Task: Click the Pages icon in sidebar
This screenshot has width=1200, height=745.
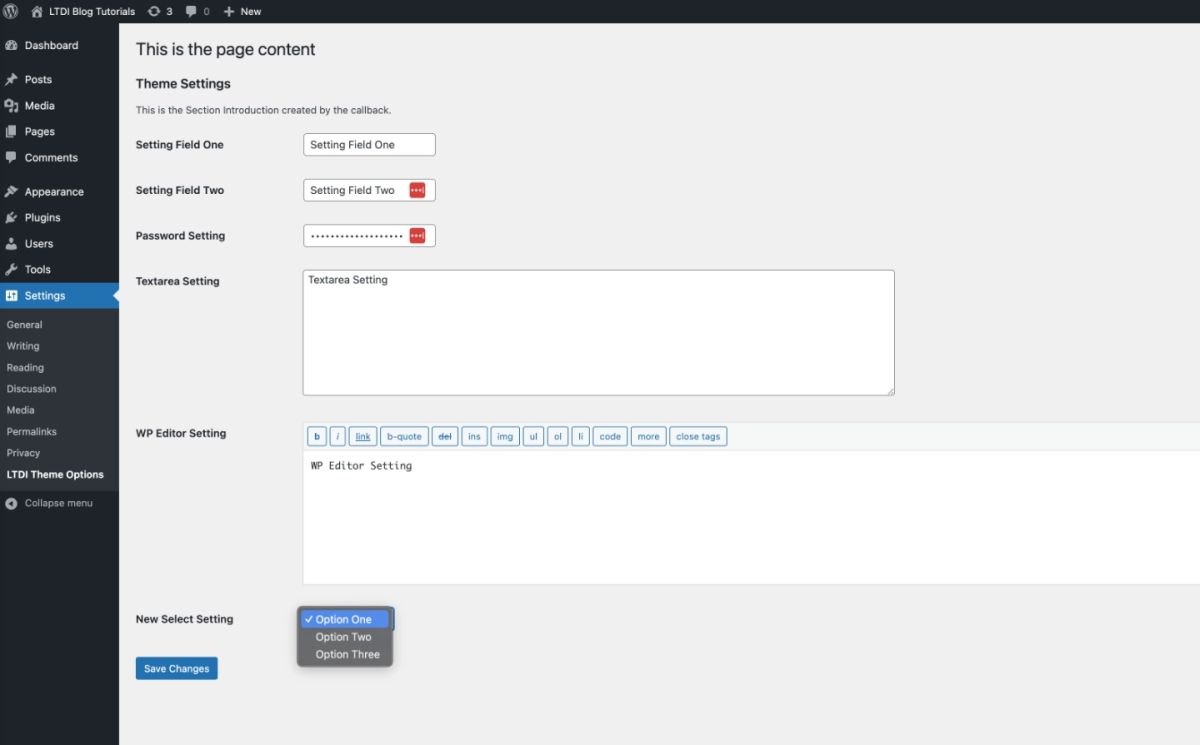Action: [12, 131]
